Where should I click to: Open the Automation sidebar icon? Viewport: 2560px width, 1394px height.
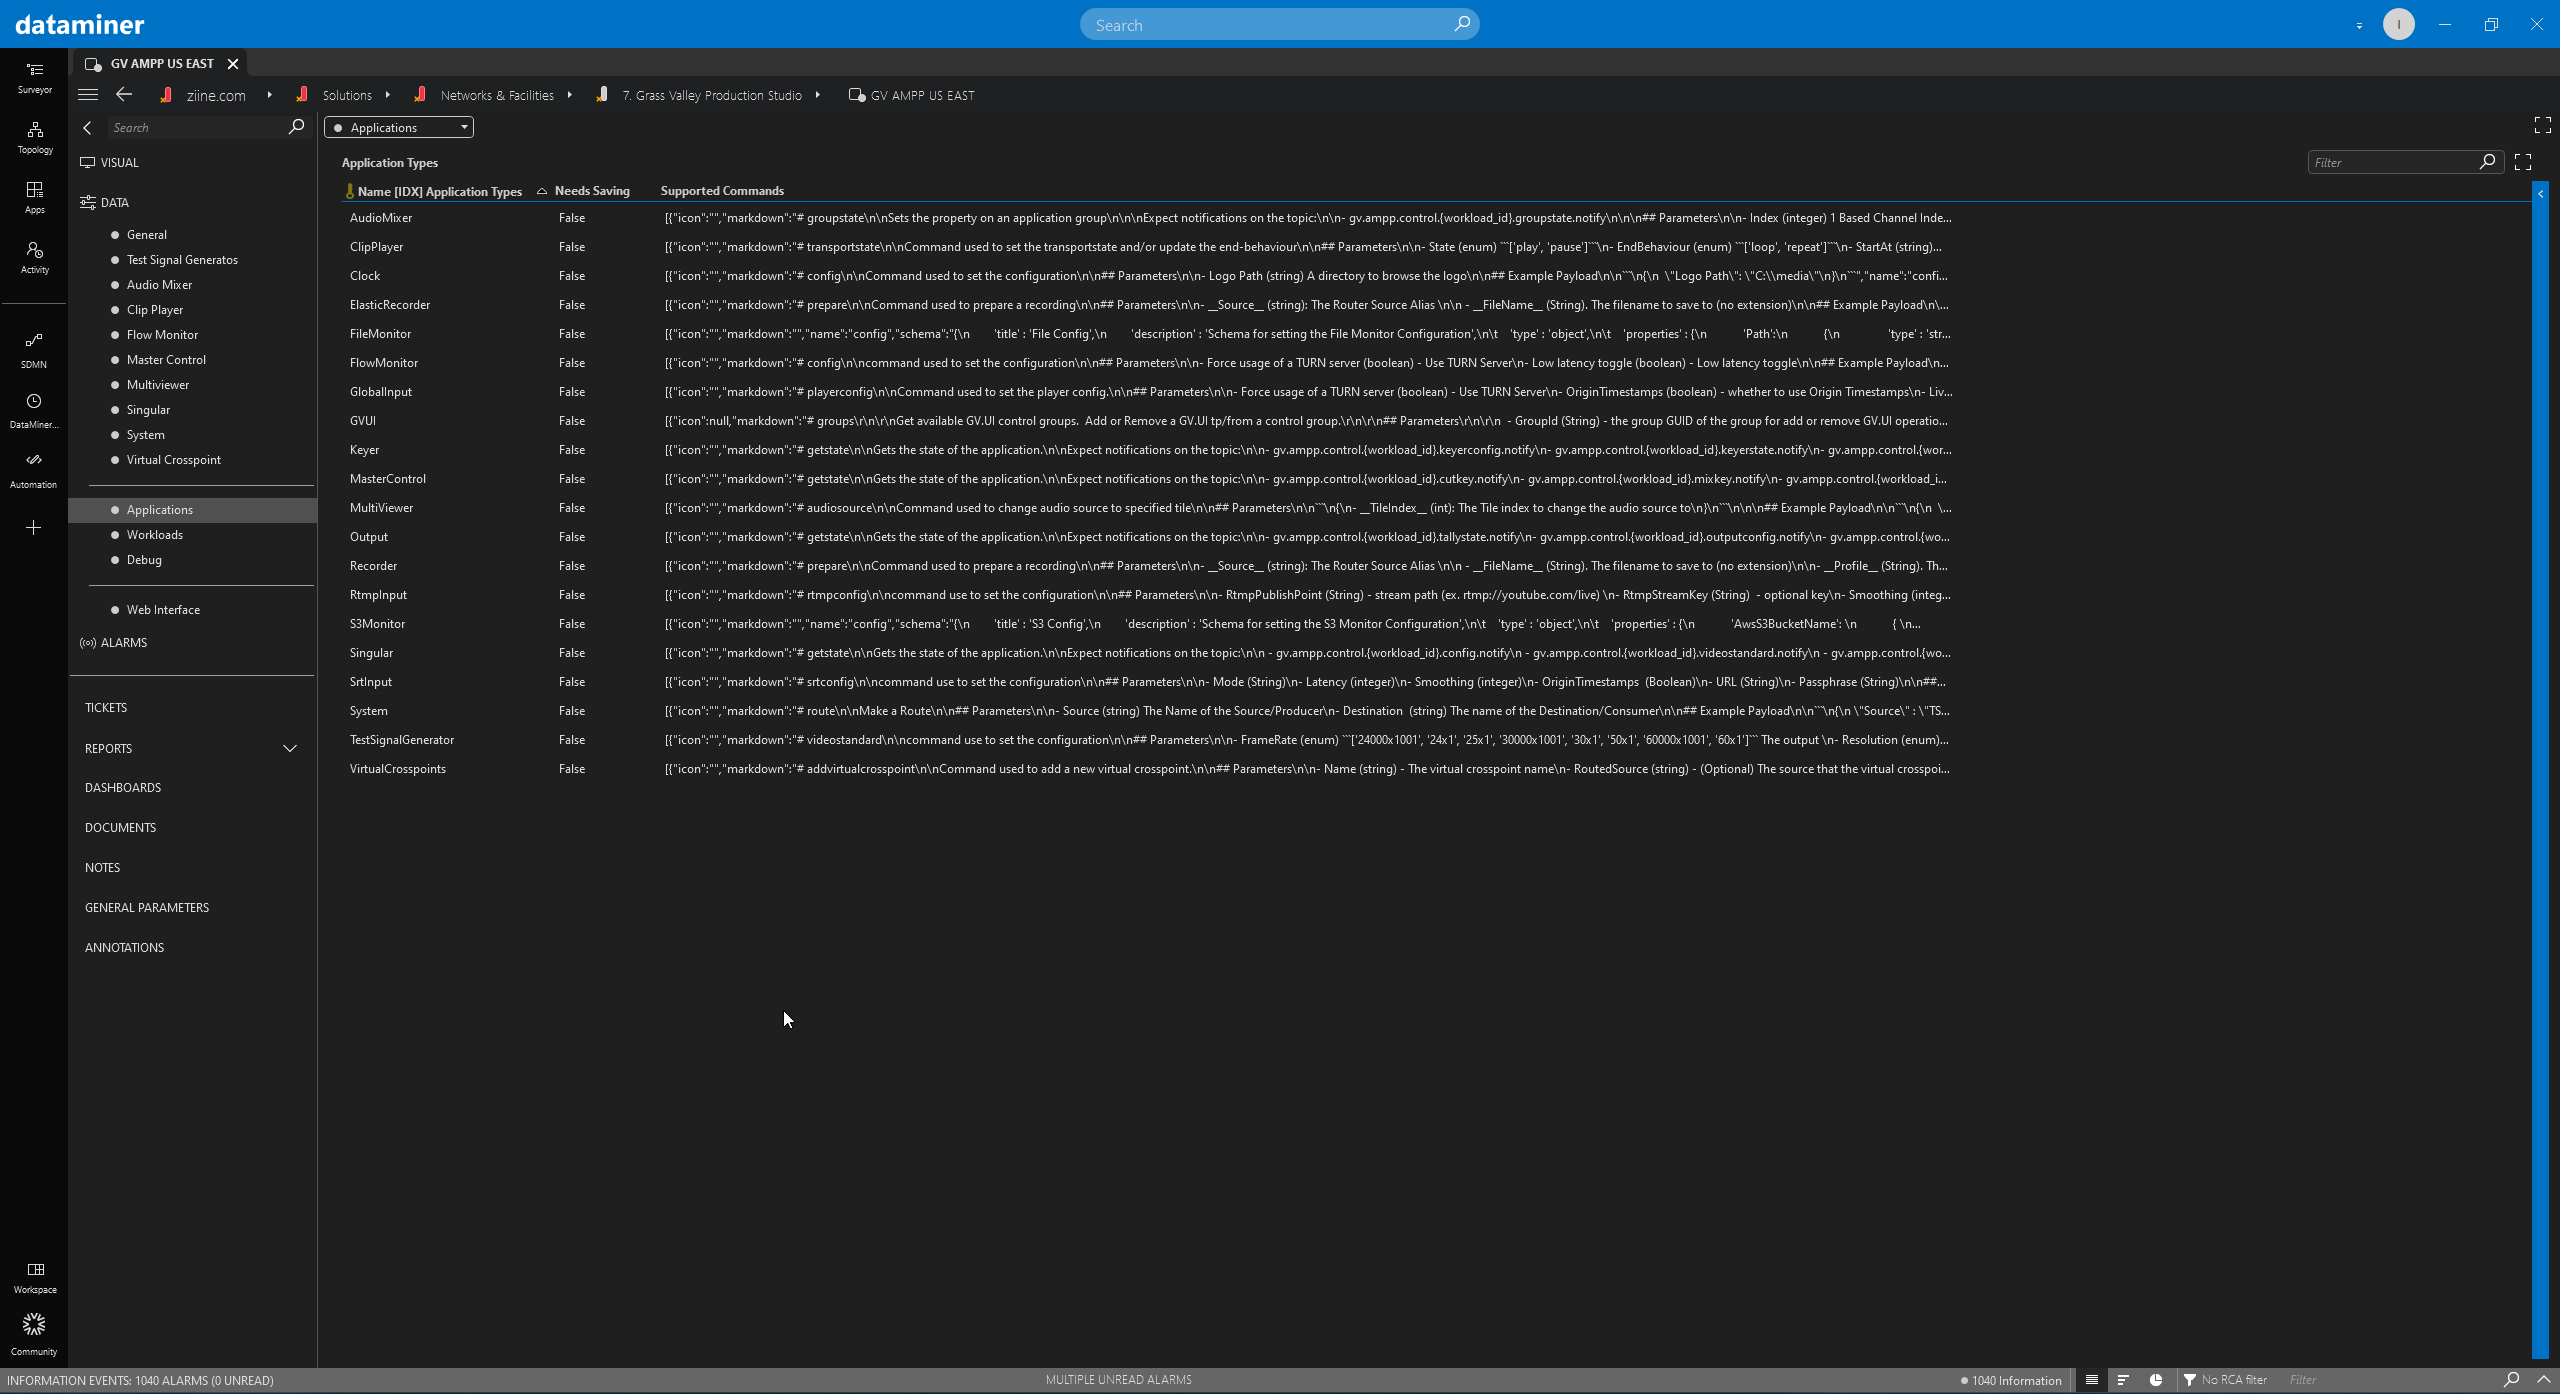(x=34, y=470)
